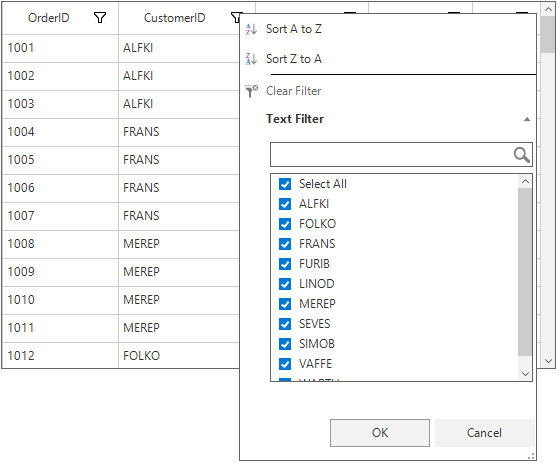Select cell with OrderID 1012
This screenshot has width=560, height=468.
pyautogui.click(x=60, y=355)
